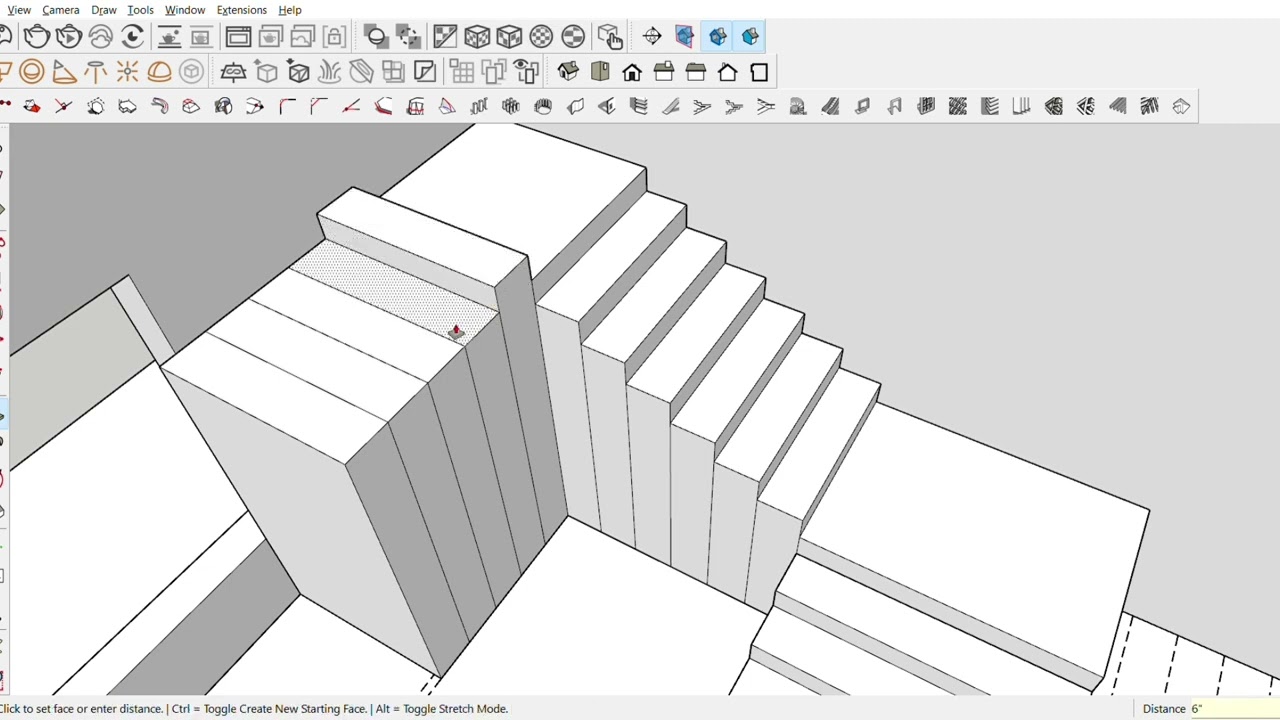Open the Tools menu
The image size is (1280, 720).
click(140, 10)
